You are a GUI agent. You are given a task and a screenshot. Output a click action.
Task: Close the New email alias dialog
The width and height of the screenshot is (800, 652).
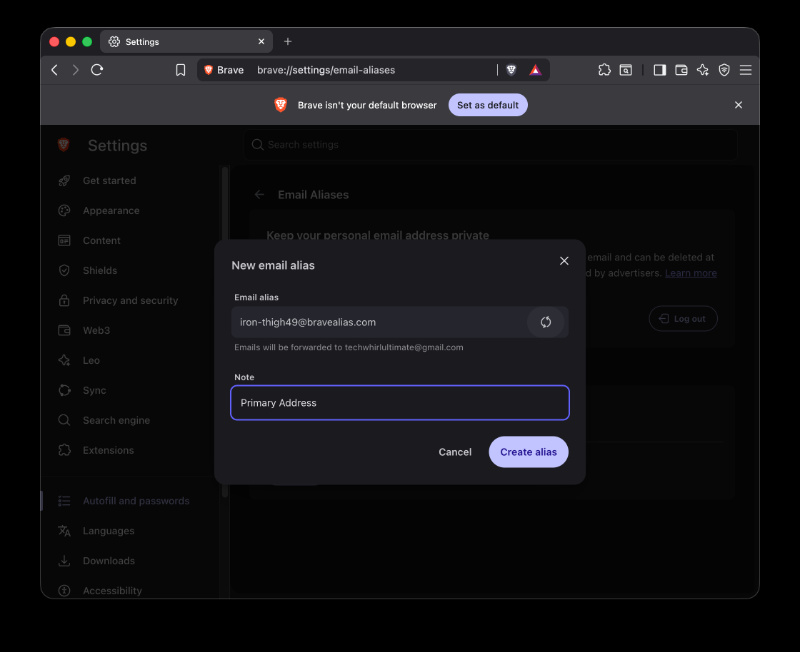click(564, 261)
